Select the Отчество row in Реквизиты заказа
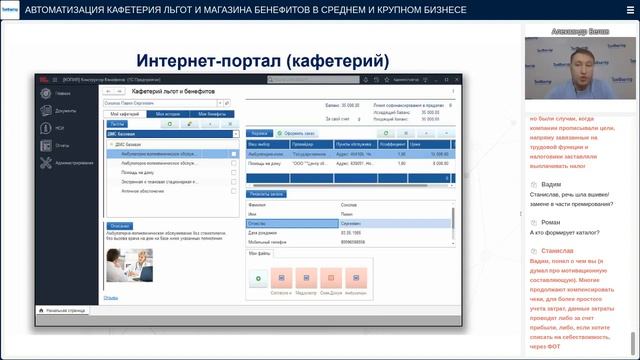The height and width of the screenshot is (360, 640). point(349,223)
